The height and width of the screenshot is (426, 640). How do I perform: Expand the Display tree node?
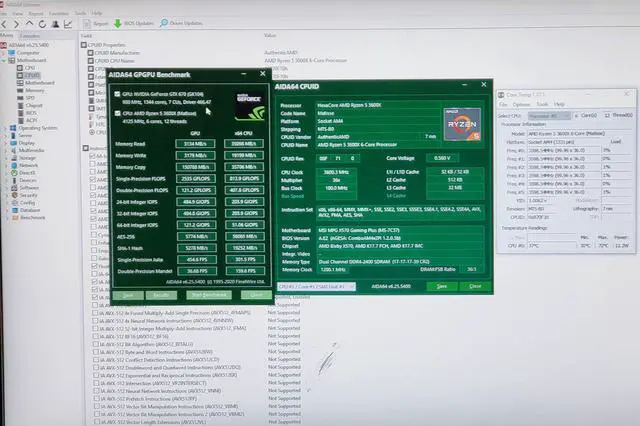click(x=5, y=143)
